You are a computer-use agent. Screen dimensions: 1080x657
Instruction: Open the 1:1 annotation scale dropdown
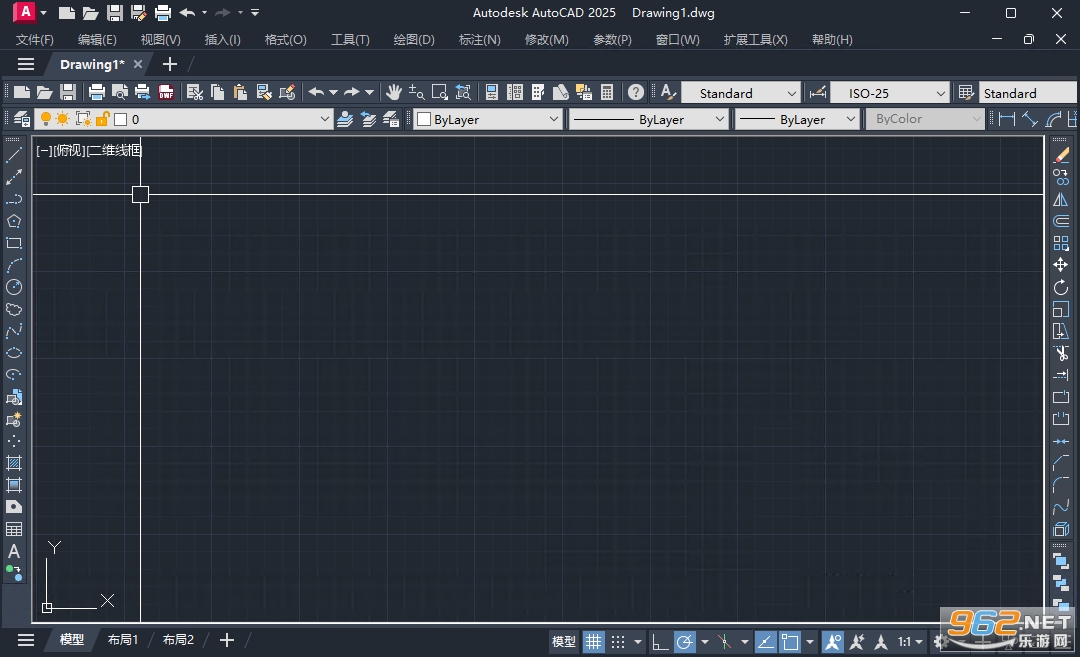910,642
